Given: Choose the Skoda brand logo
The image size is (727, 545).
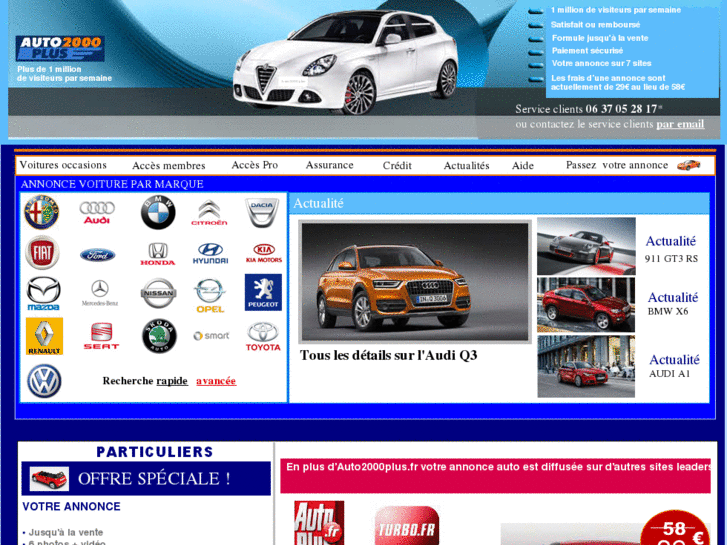Looking at the screenshot, I should tap(159, 336).
